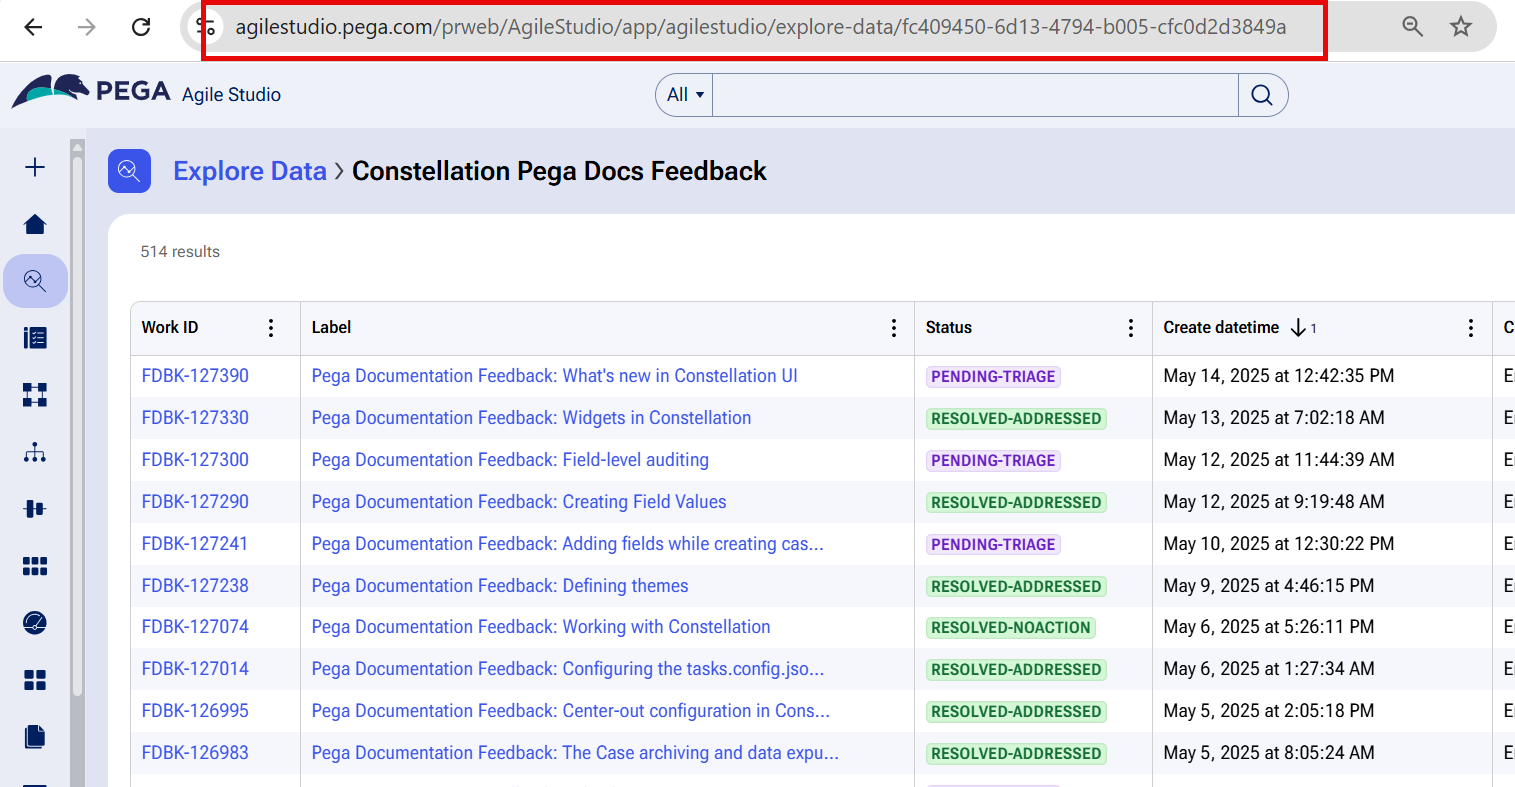The height and width of the screenshot is (787, 1515).
Task: Open the gauge dashboard sidebar icon
Action: point(35,623)
